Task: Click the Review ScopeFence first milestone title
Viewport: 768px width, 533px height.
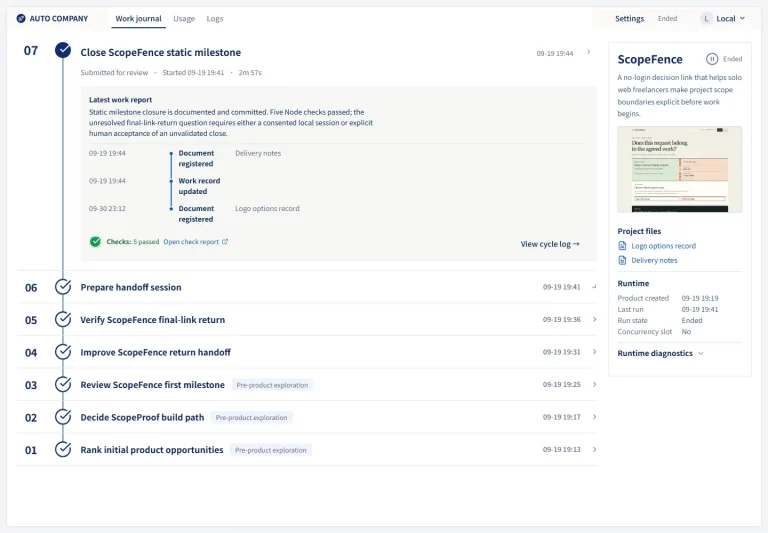Action: pos(152,385)
